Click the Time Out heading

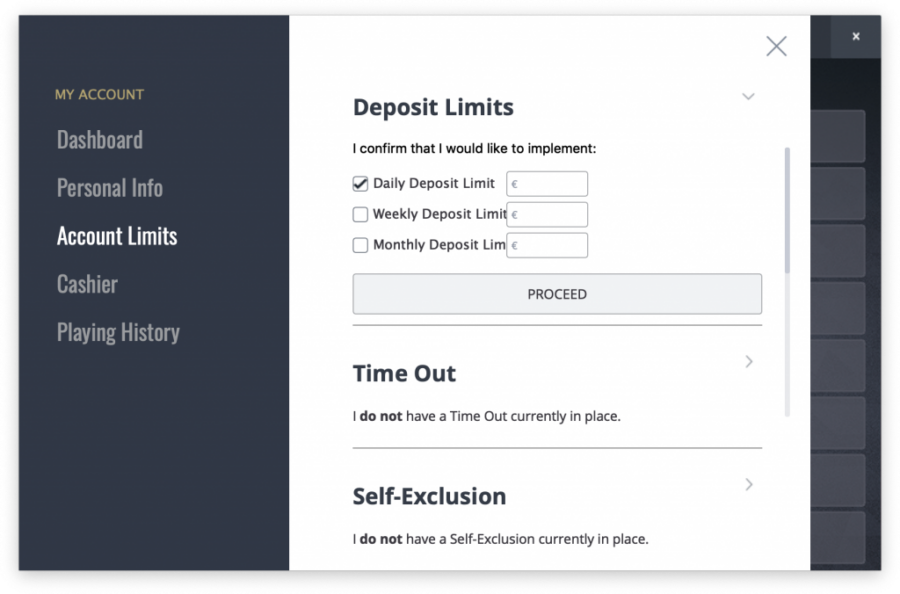click(x=404, y=374)
